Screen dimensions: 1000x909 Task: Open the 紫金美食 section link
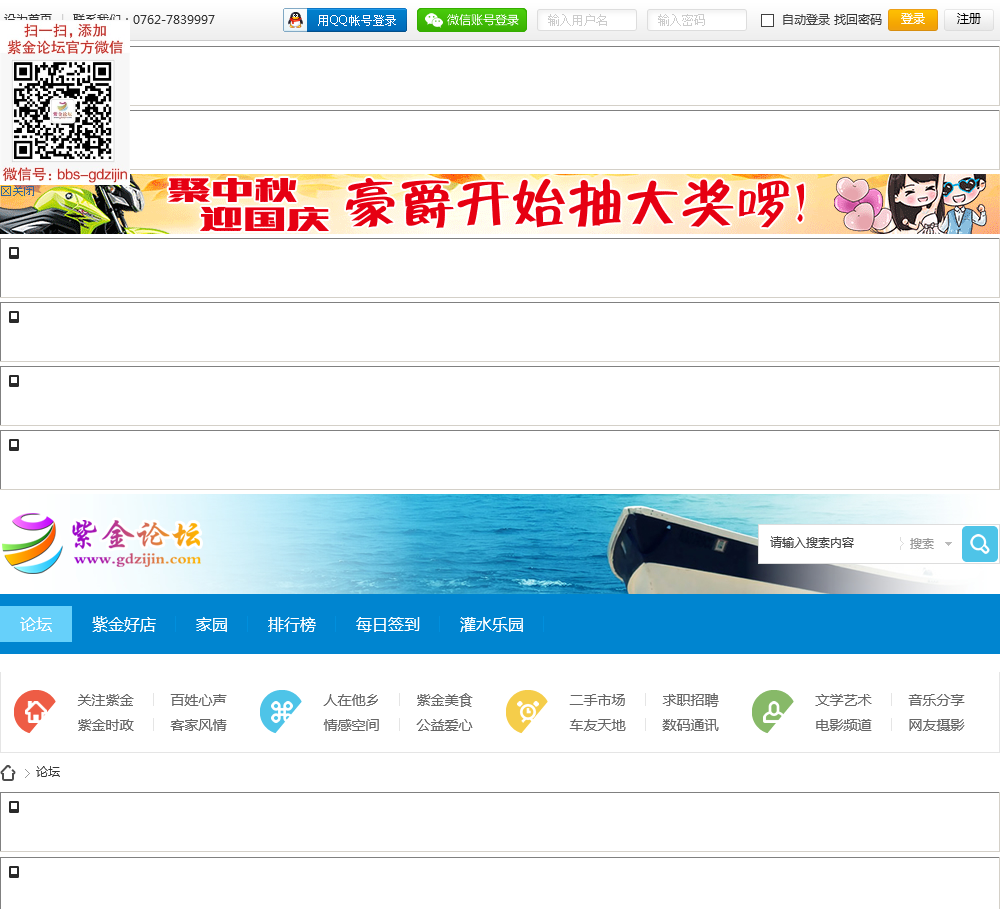pos(445,700)
